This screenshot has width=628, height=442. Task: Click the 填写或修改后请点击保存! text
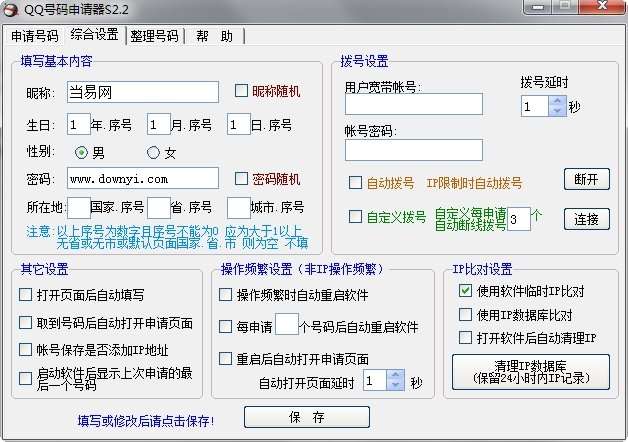tap(146, 421)
